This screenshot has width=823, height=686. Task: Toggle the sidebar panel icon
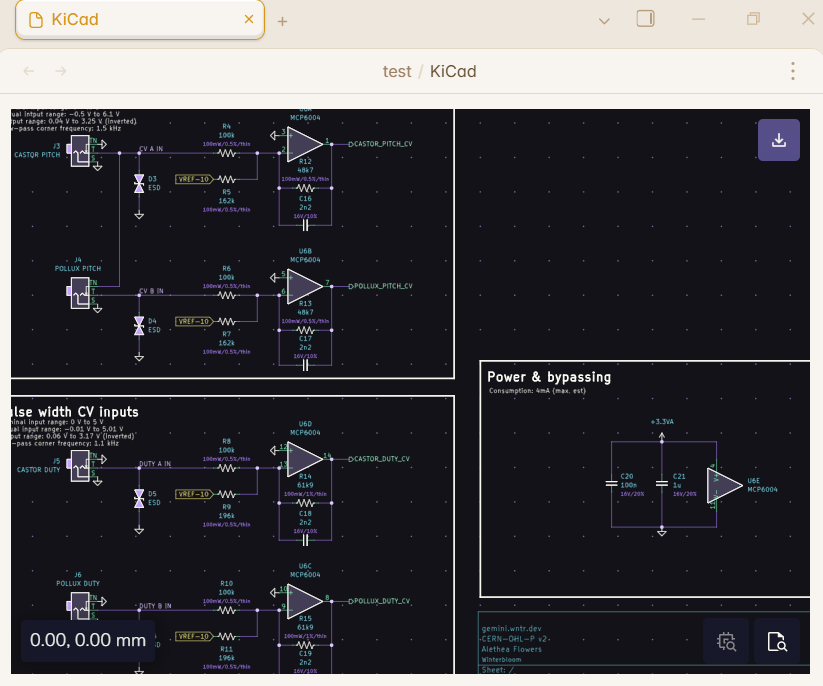pyautogui.click(x=645, y=19)
